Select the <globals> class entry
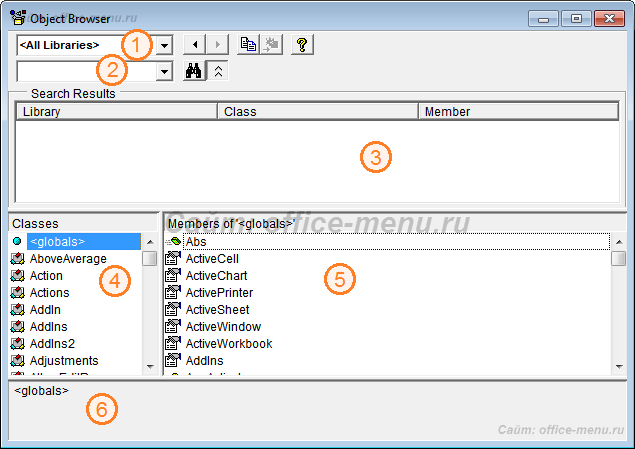 (x=84, y=241)
